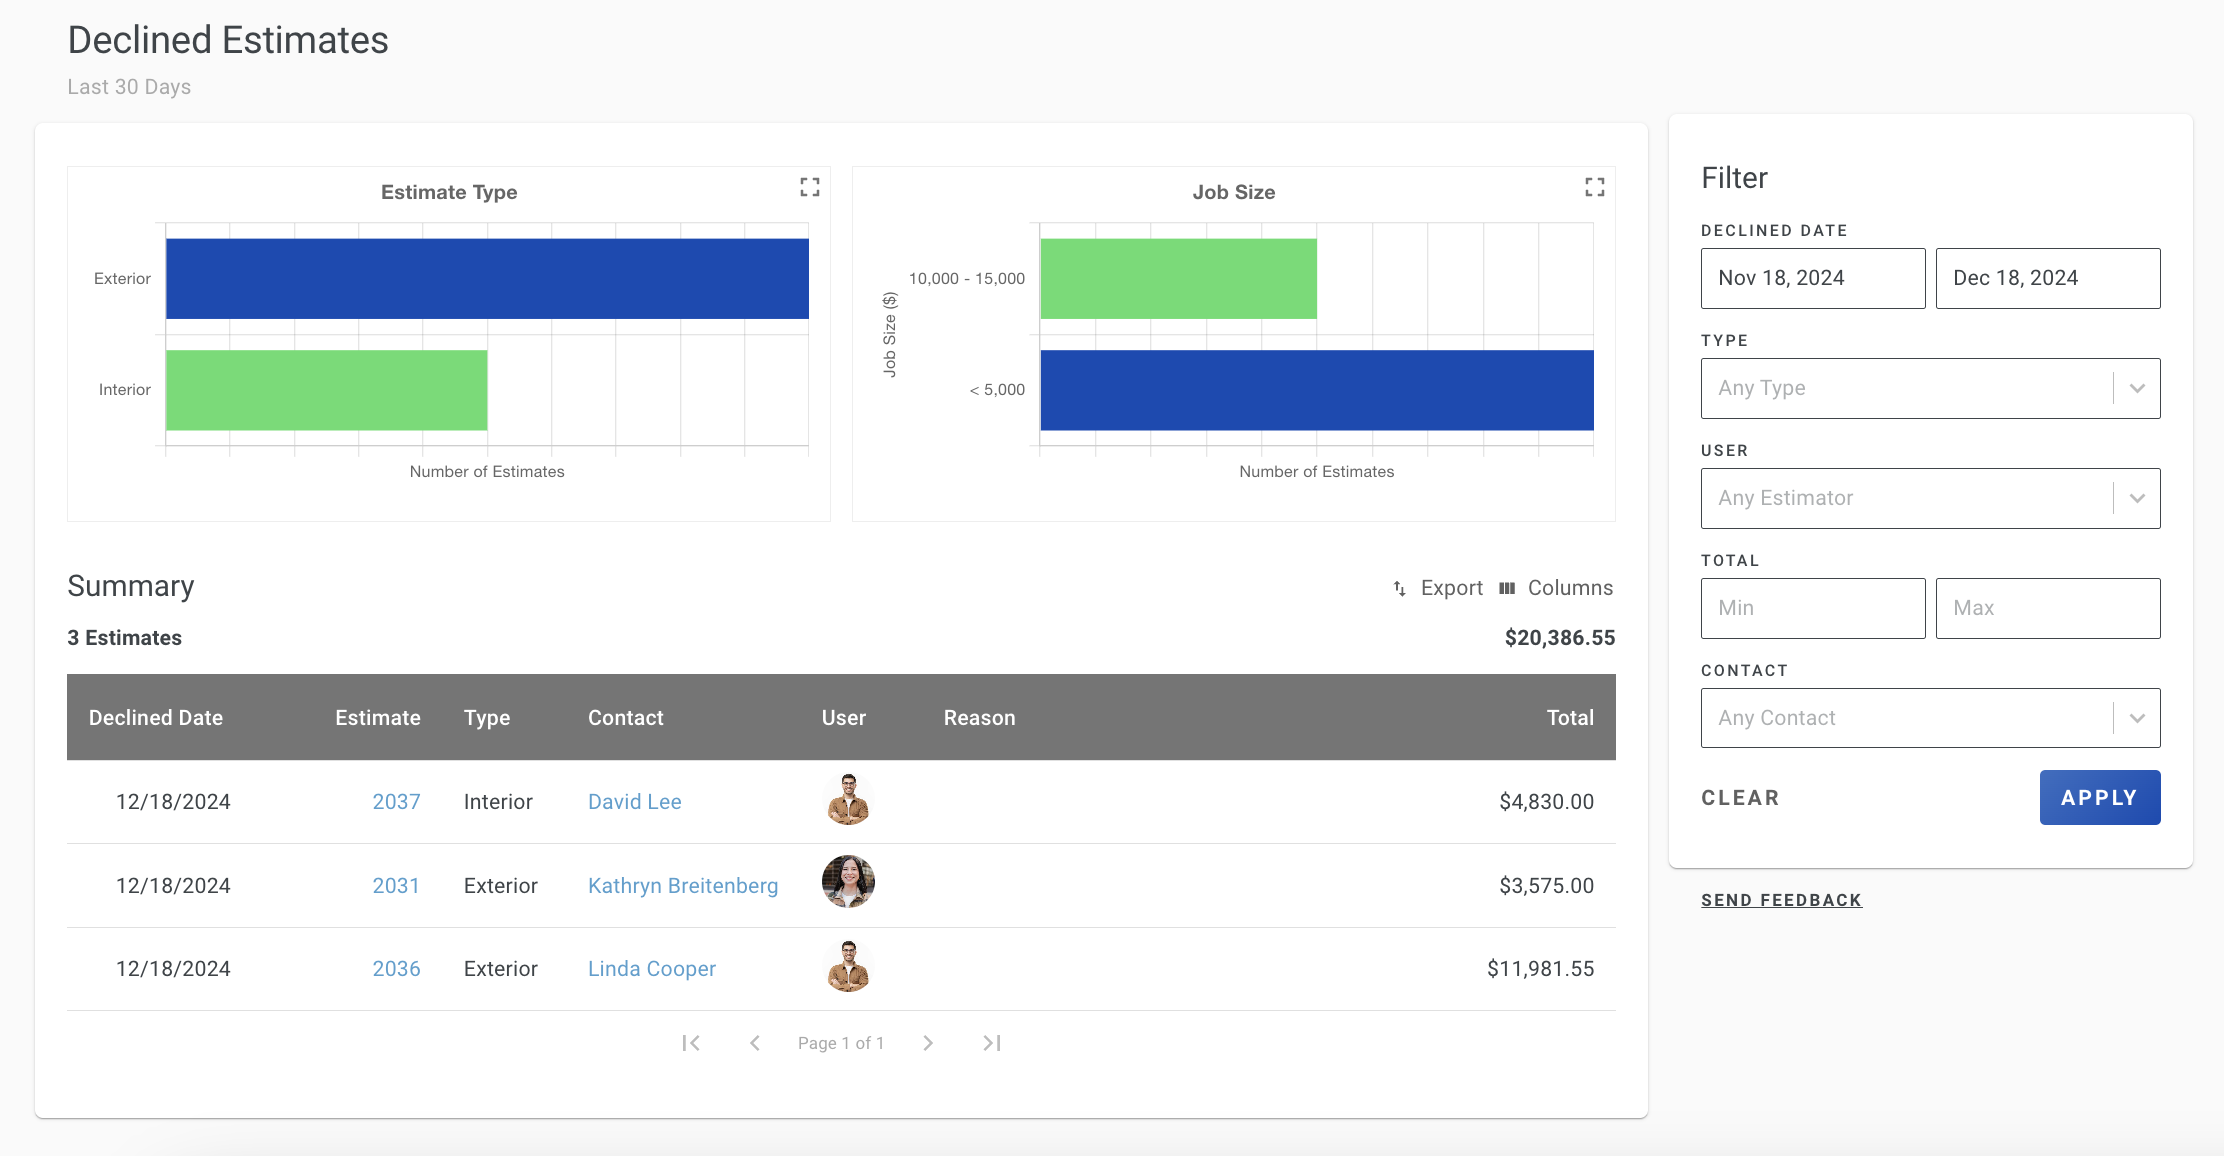Go to the last page of results
This screenshot has width=2224, height=1156.
[992, 1043]
